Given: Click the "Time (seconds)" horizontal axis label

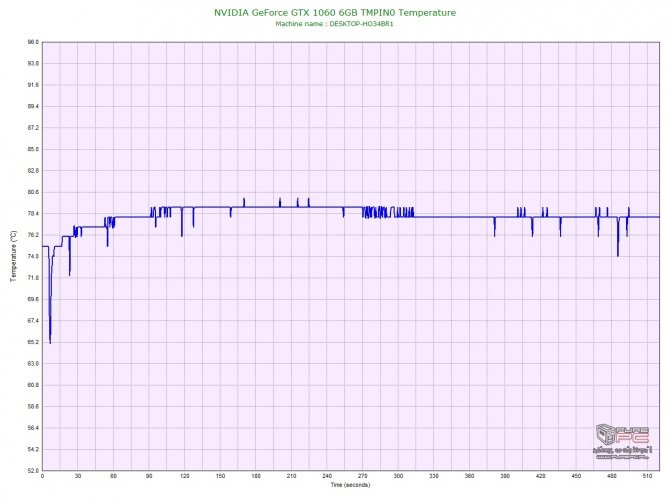Looking at the screenshot, I should 350,485.
